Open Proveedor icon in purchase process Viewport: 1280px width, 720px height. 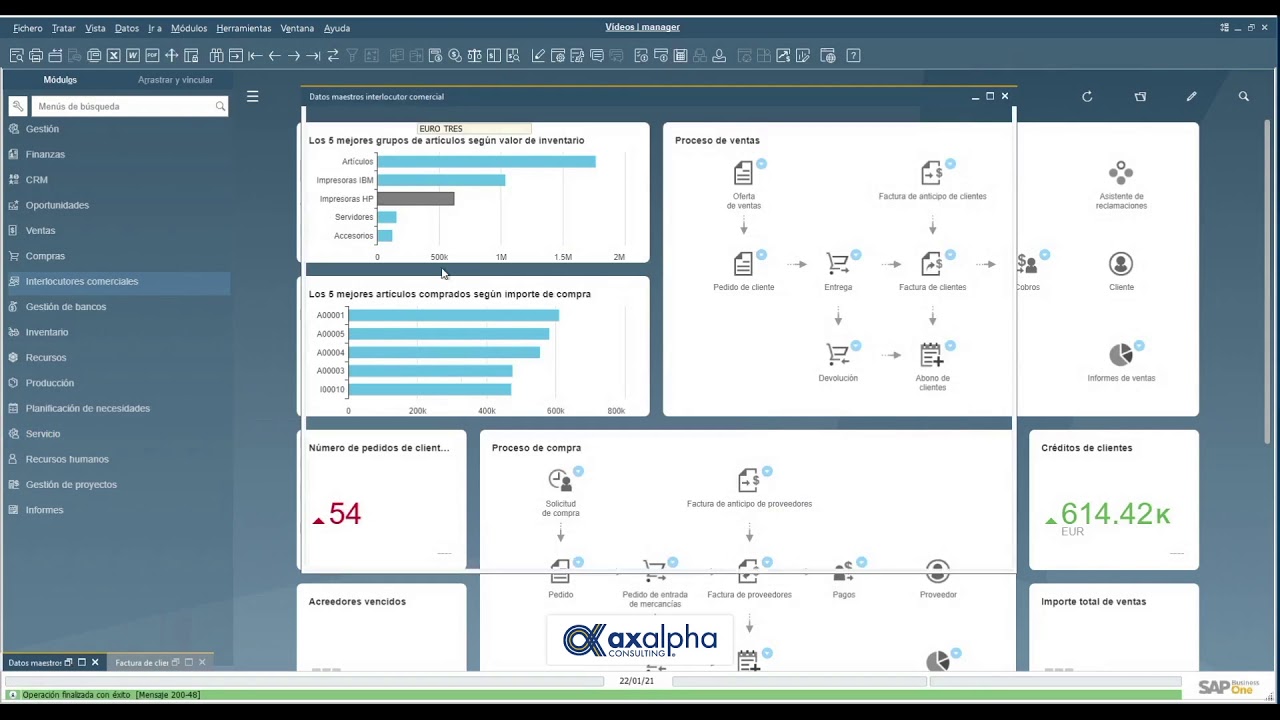pos(937,572)
